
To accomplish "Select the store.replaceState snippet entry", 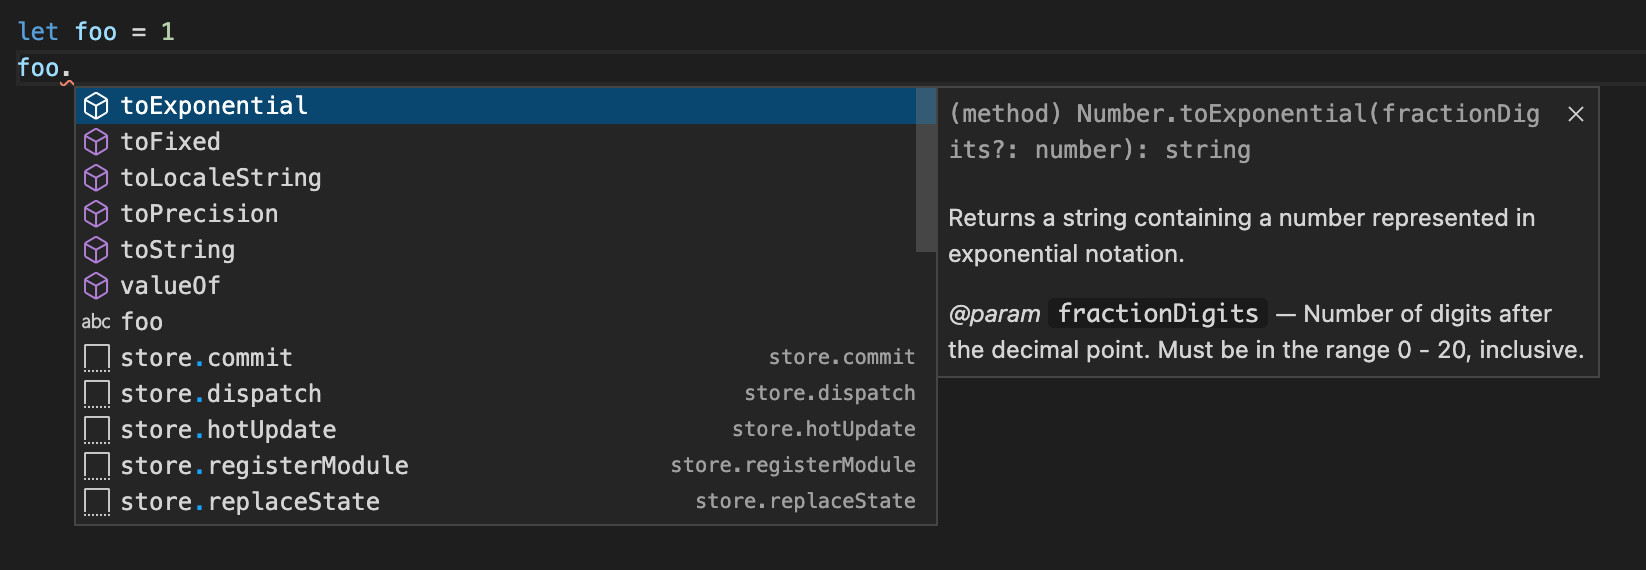I will tap(250, 502).
